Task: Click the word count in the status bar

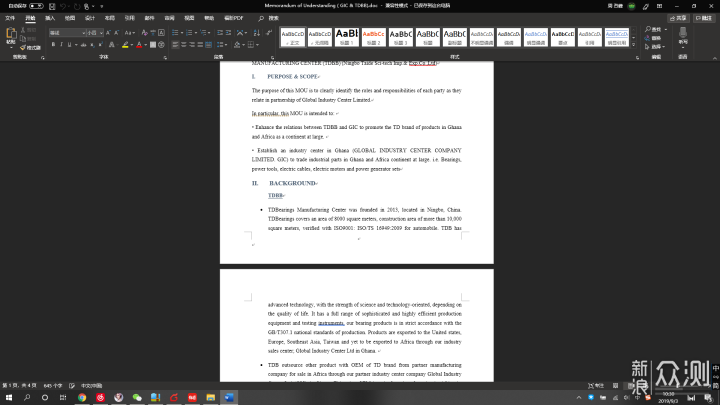Action: pos(52,386)
